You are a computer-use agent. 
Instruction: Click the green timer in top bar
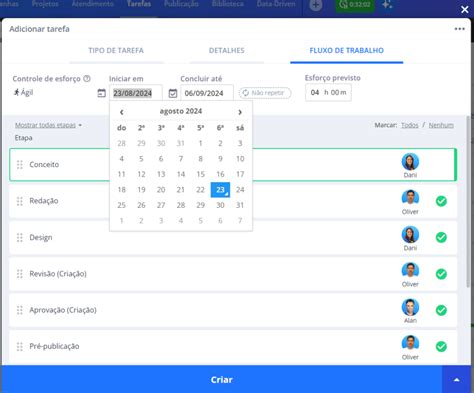[355, 5]
